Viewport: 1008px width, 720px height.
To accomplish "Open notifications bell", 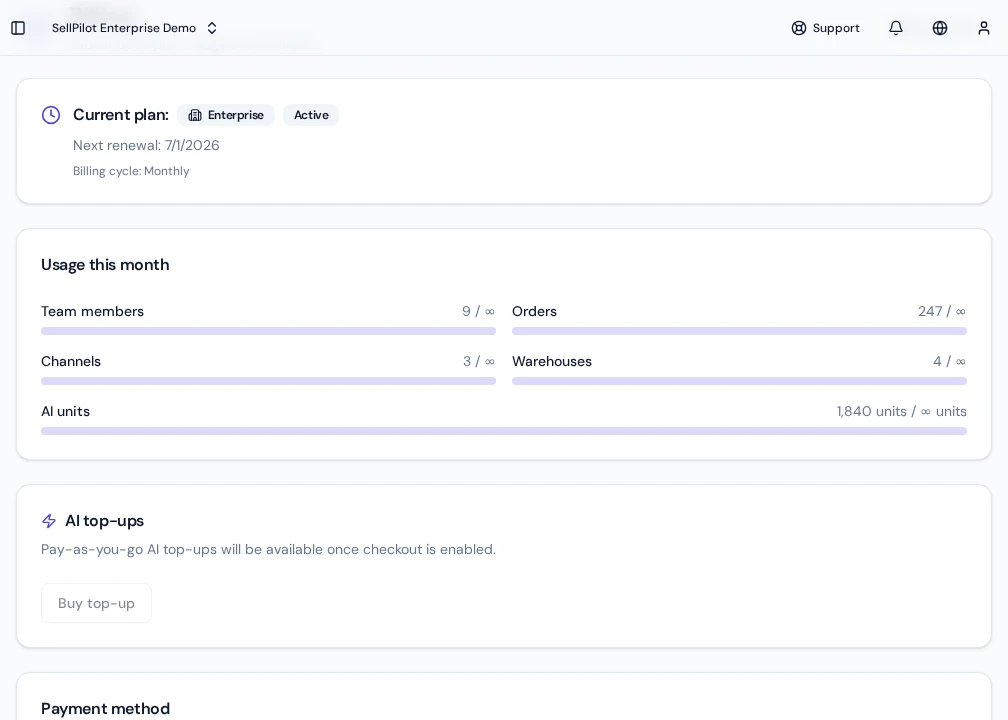I will click(x=896, y=28).
